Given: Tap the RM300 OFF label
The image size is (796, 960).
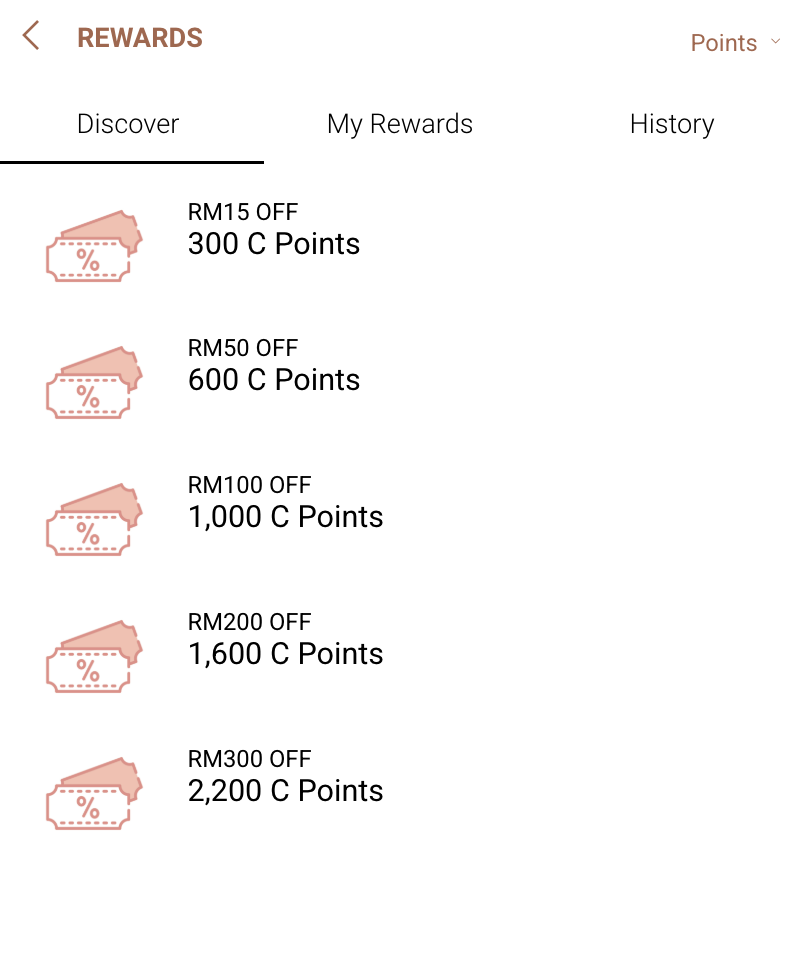Looking at the screenshot, I should [x=249, y=759].
